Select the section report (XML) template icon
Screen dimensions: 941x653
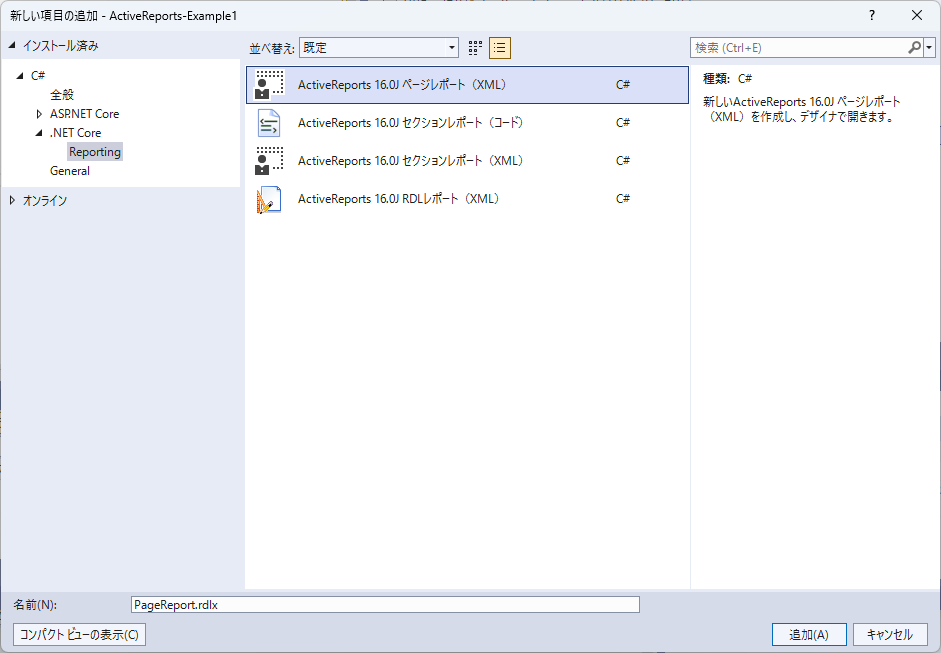click(269, 161)
